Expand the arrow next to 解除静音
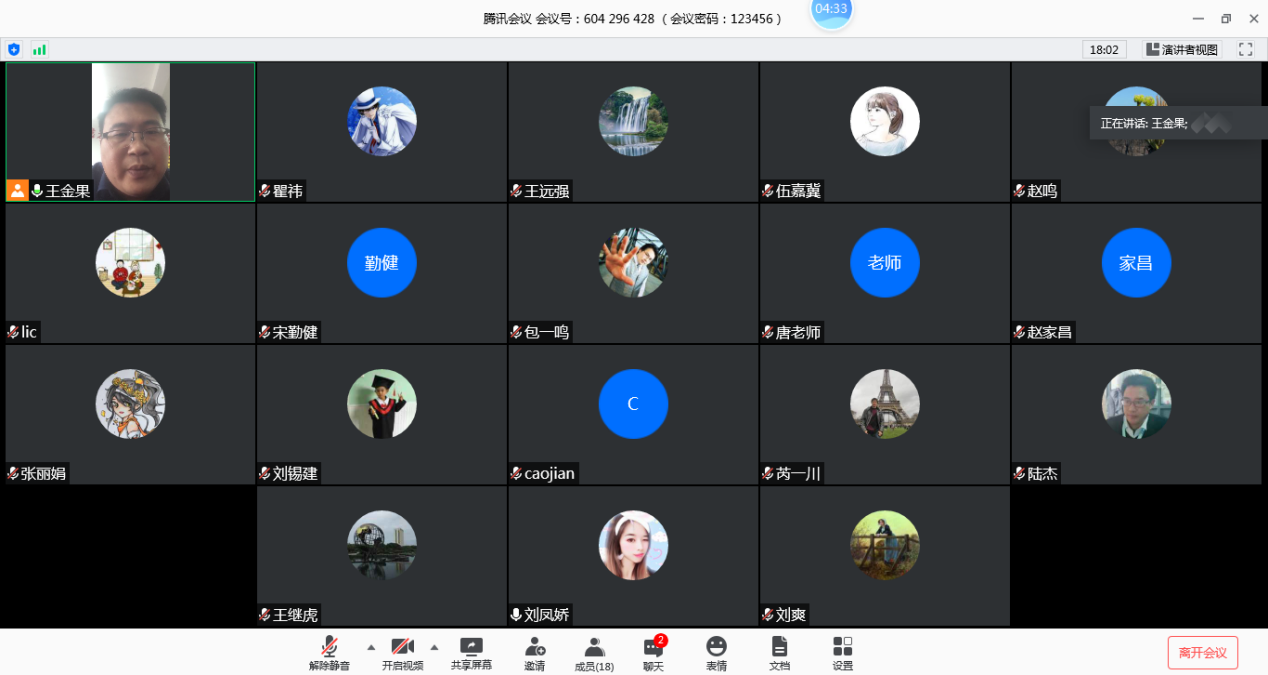1268x675 pixels. point(371,646)
